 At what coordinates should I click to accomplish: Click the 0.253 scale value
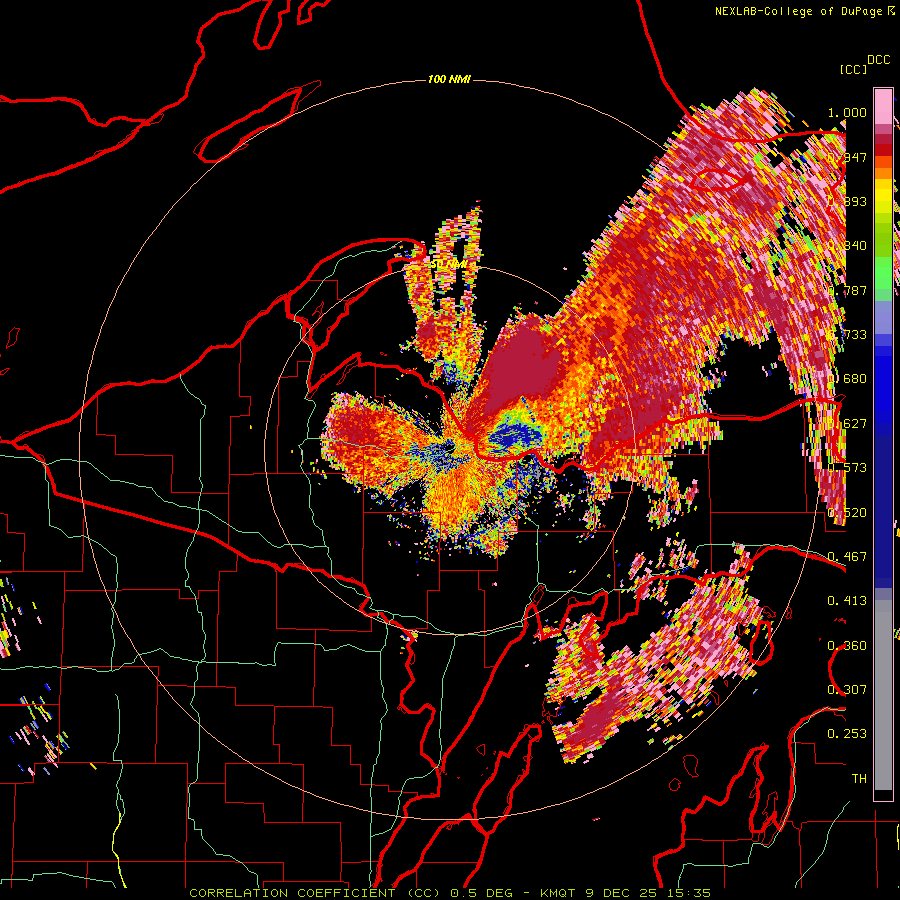847,734
